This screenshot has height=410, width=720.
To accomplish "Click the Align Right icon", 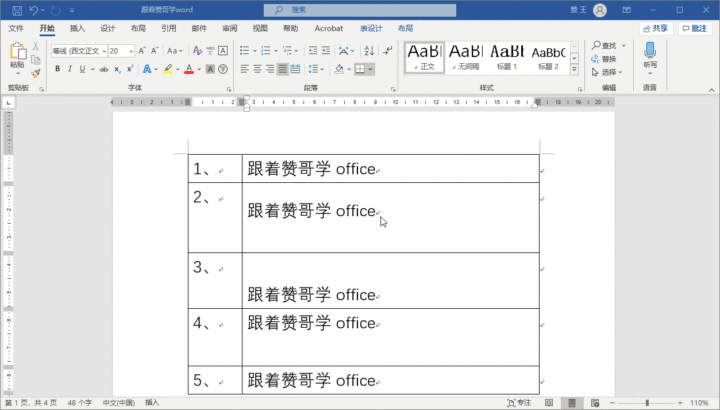I will click(270, 69).
